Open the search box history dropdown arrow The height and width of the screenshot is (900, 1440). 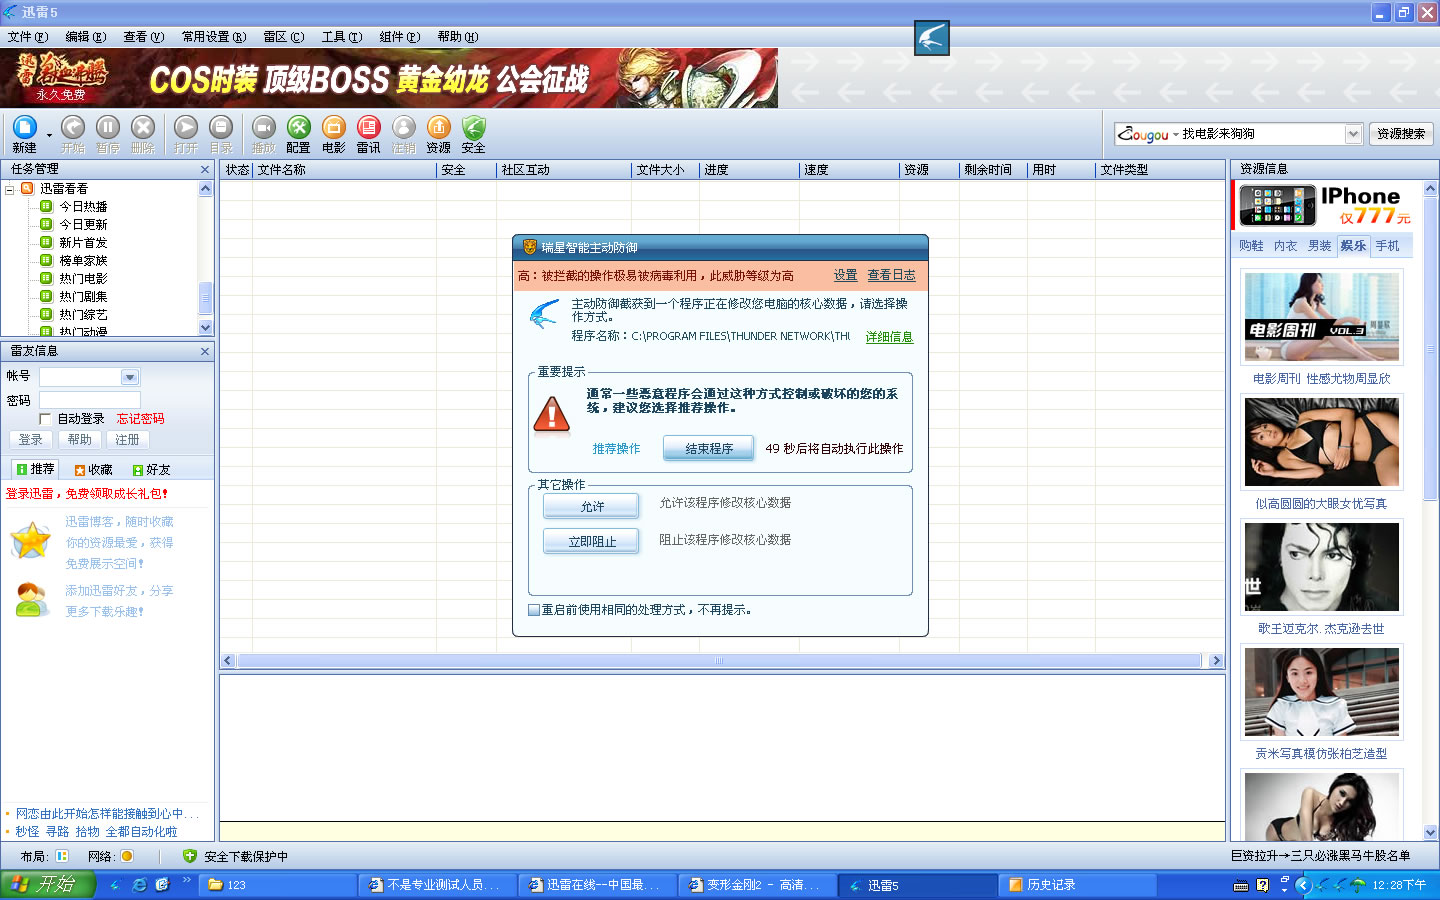point(1353,134)
